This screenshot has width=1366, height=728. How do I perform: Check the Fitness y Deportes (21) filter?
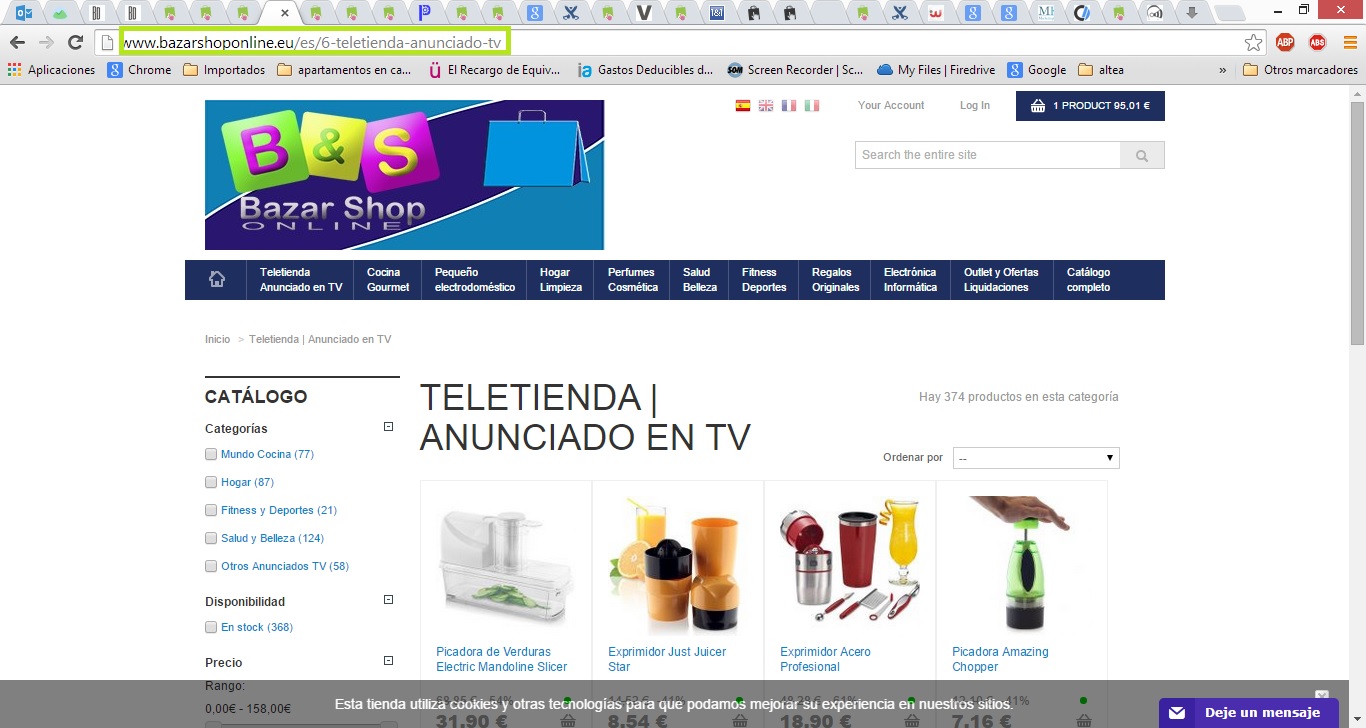click(211, 510)
